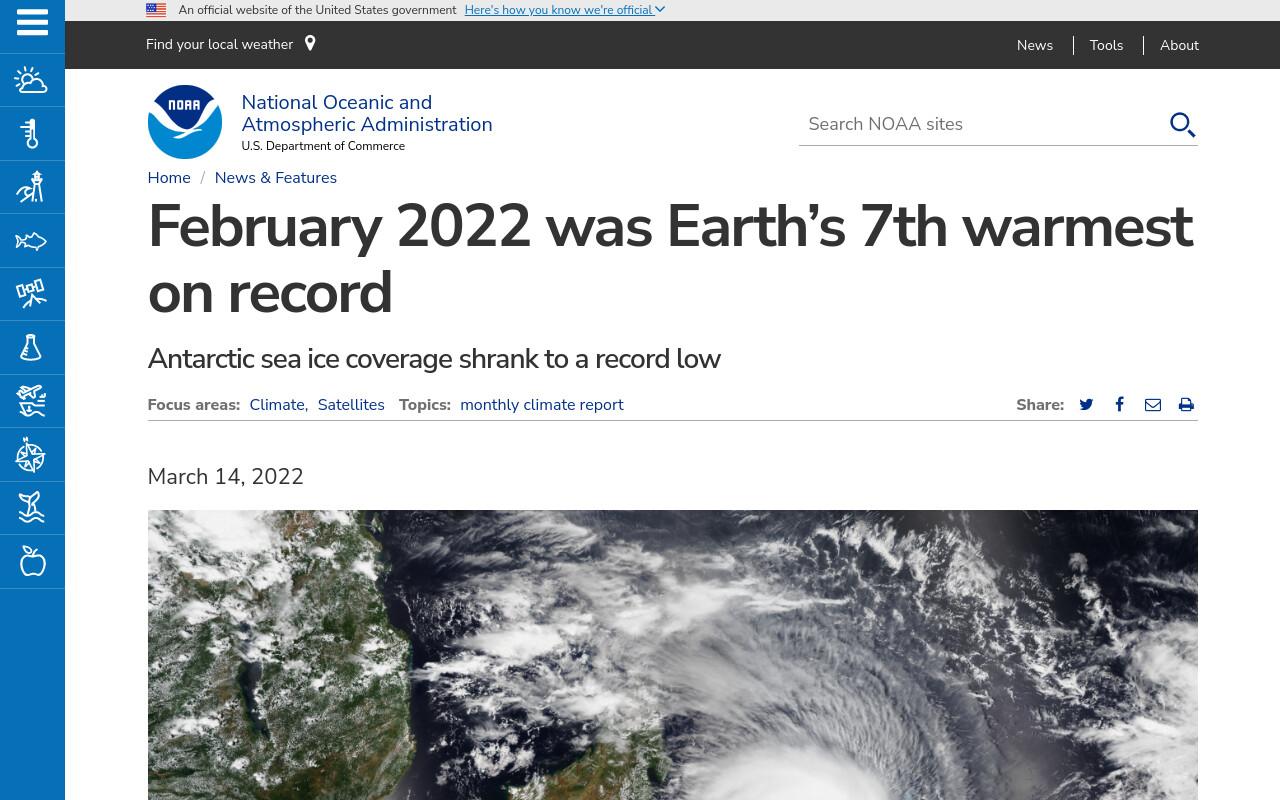Viewport: 1280px width, 800px height.
Task: Open the compass Charting sidebar icon
Action: 32,455
